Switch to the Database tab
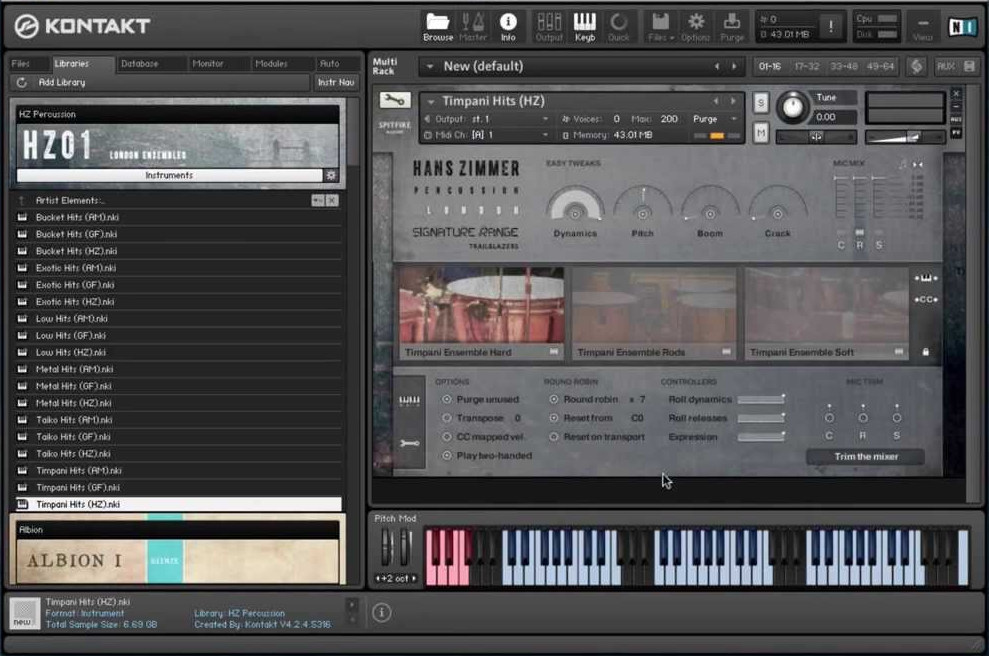989x656 pixels. coord(139,64)
